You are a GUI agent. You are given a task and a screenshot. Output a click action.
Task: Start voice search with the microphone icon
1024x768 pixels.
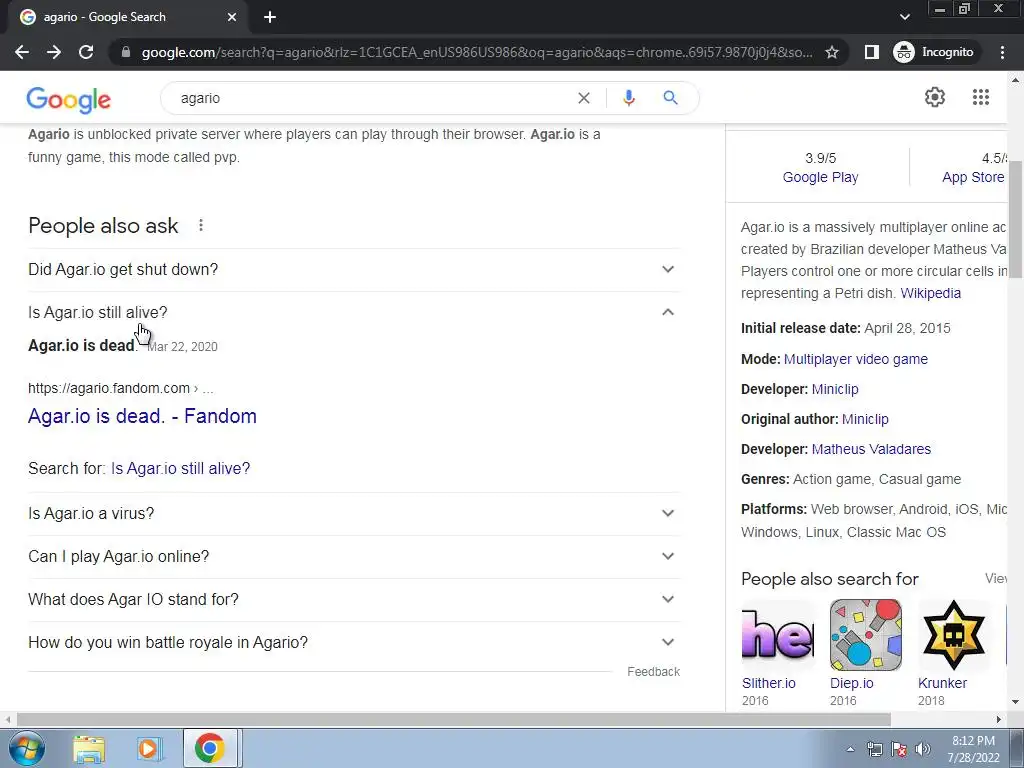[628, 98]
